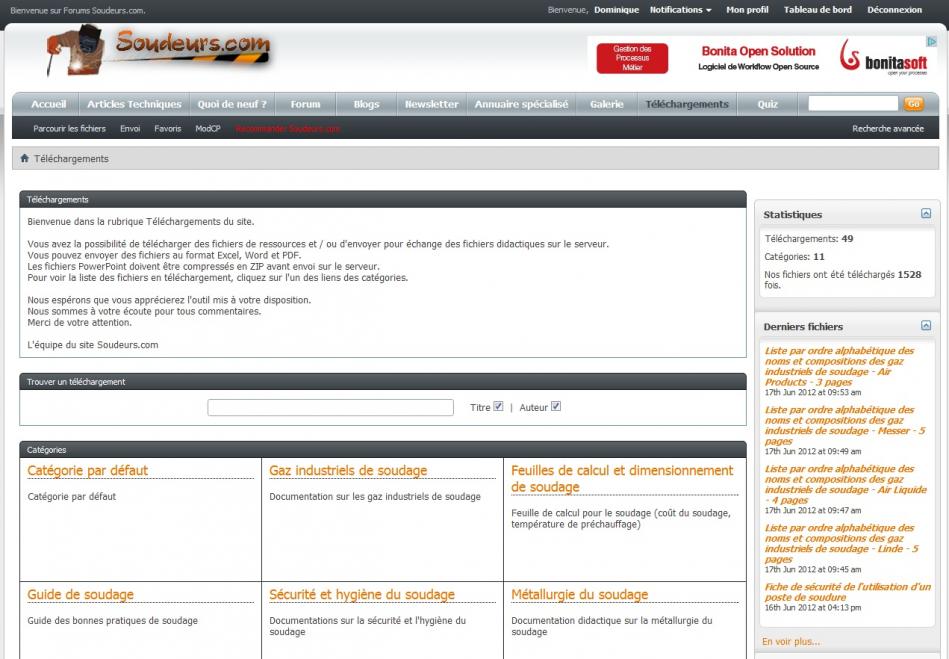Screen dimensions: 949x659
Task: Select Parcourir les fichiers in the submenu
Action: [69, 129]
